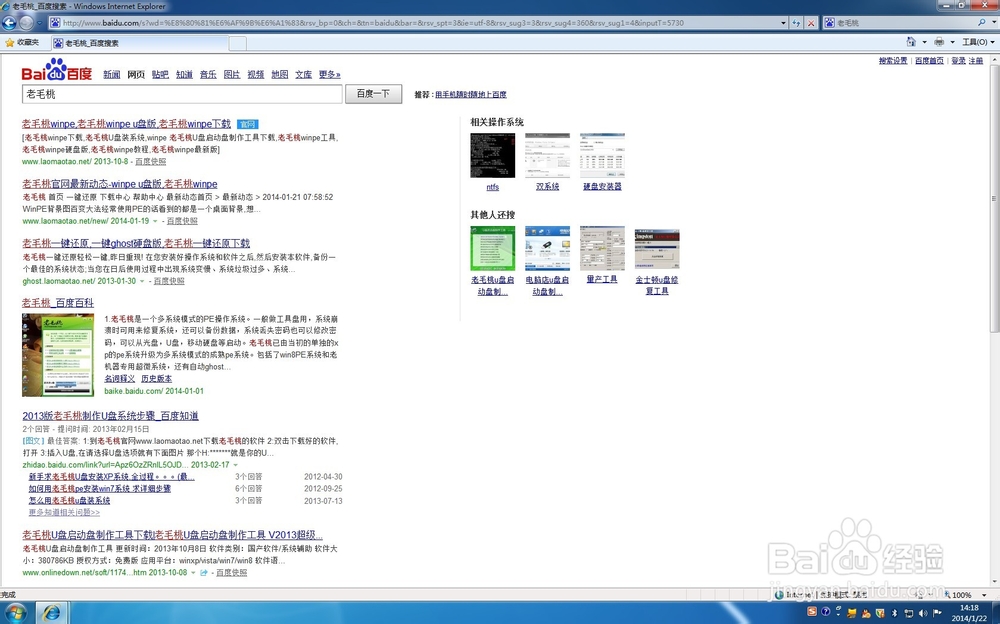
Task: Click the page's vertical scrollbar up arrow
Action: click(x=994, y=59)
